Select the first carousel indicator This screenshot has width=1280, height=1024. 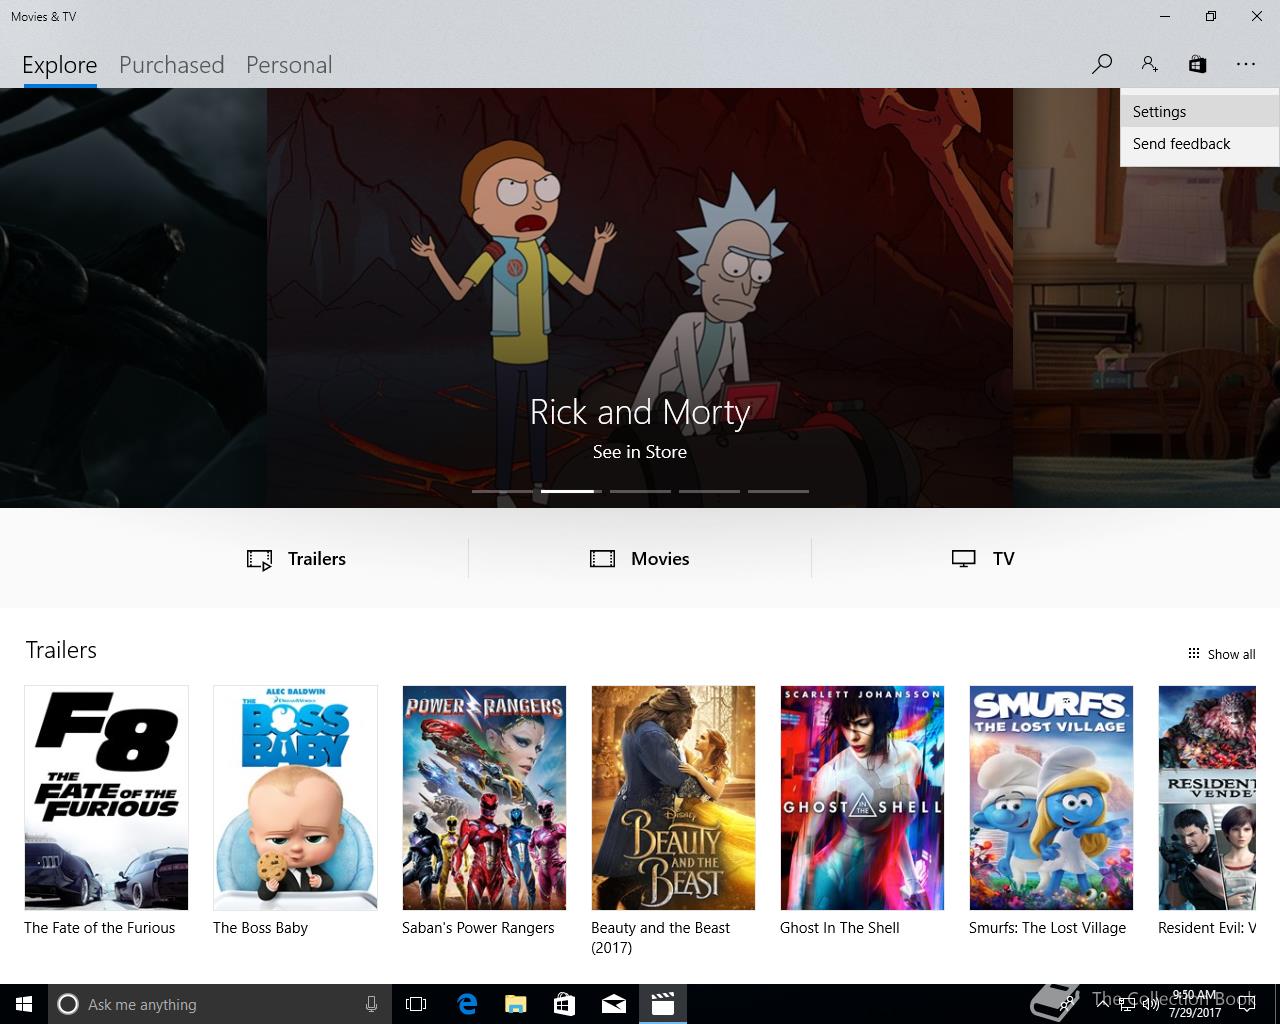point(502,491)
